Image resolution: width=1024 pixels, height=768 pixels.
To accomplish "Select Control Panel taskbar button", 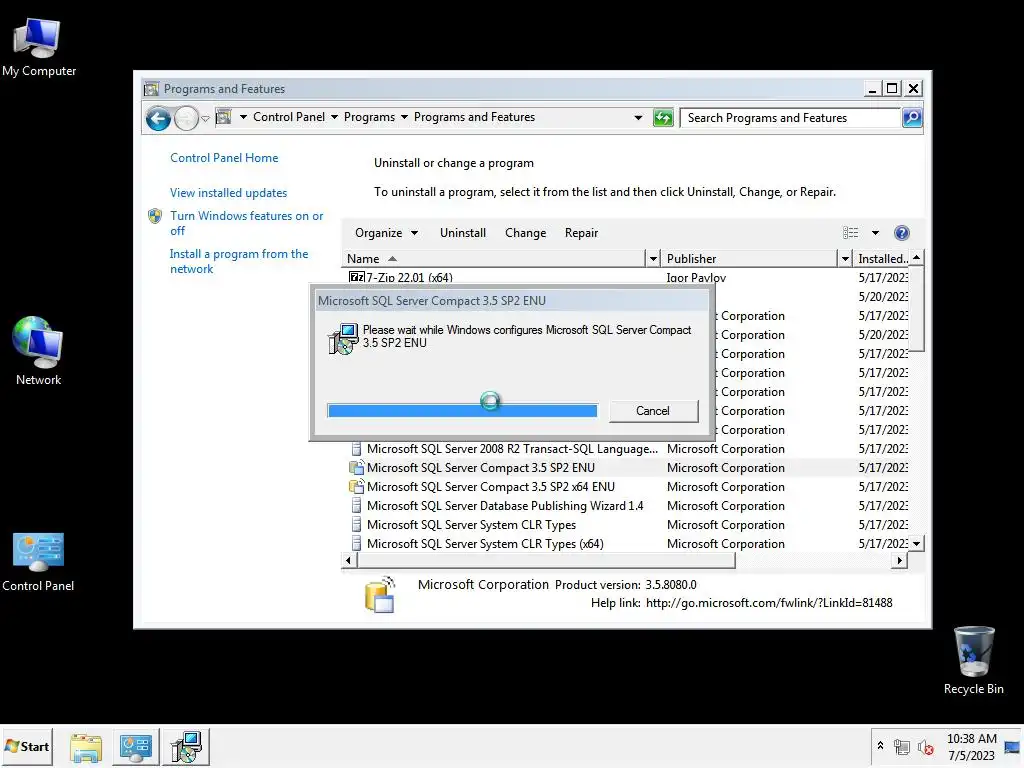I will click(x=136, y=747).
